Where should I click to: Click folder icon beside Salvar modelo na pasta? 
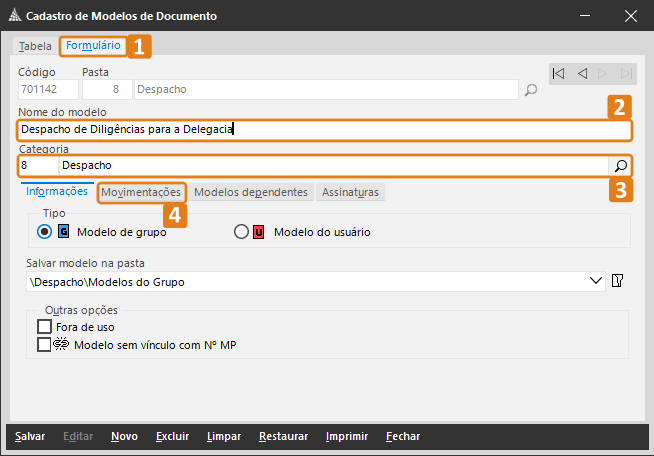click(x=617, y=280)
